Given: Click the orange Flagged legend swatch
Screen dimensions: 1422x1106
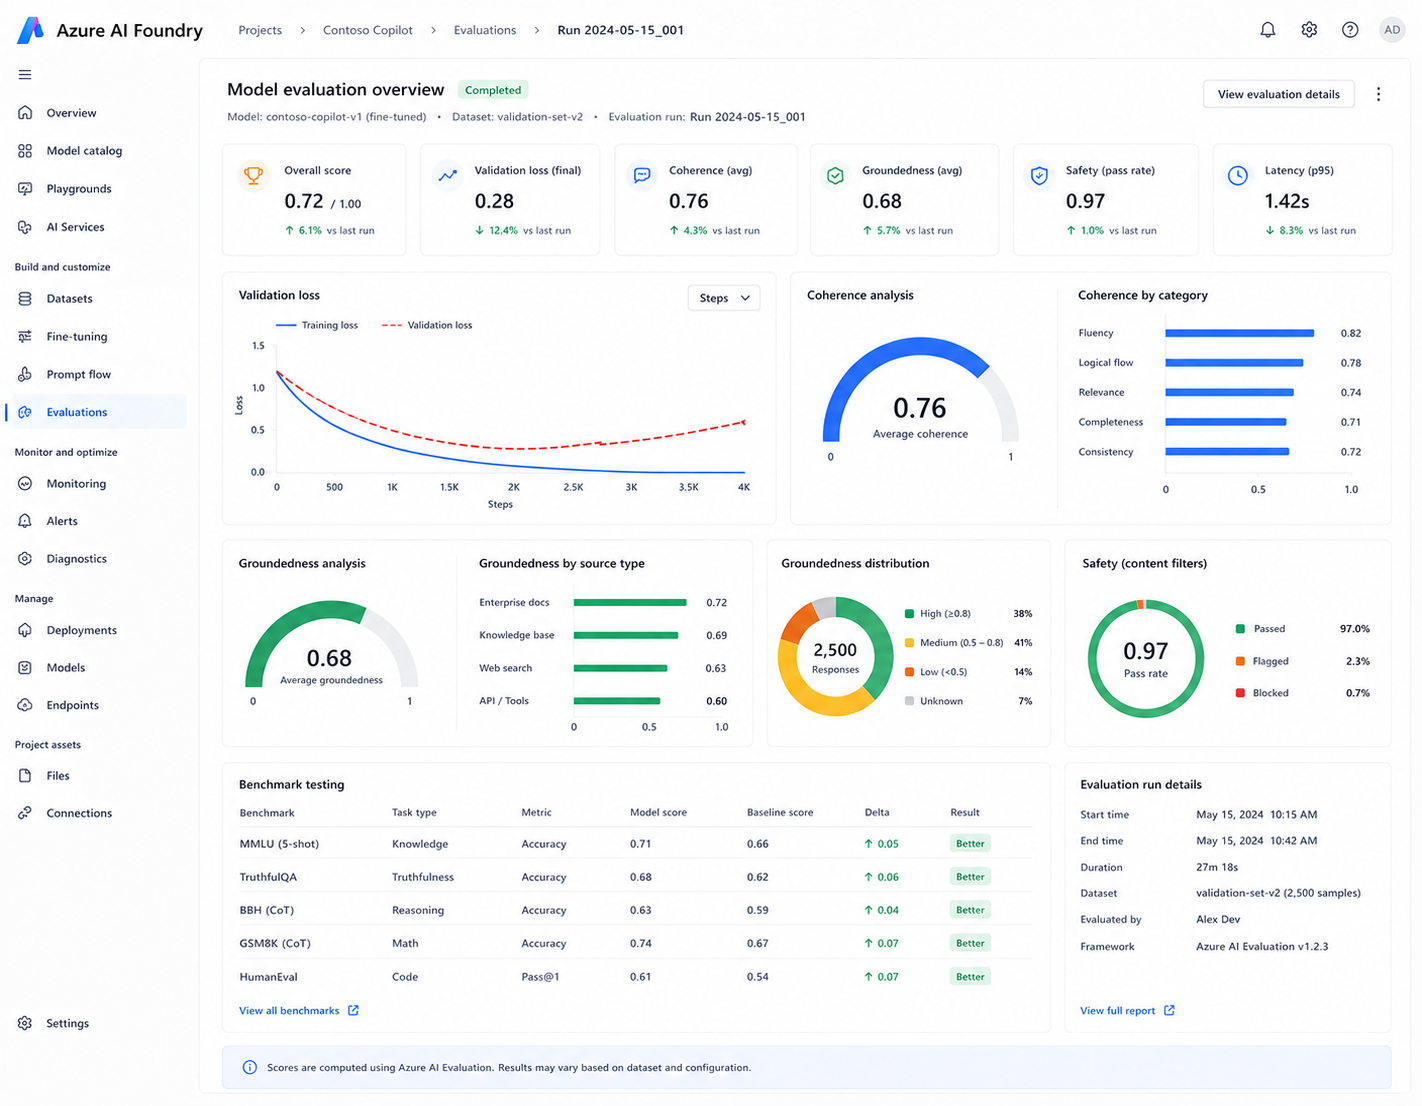Looking at the screenshot, I should [x=1240, y=661].
